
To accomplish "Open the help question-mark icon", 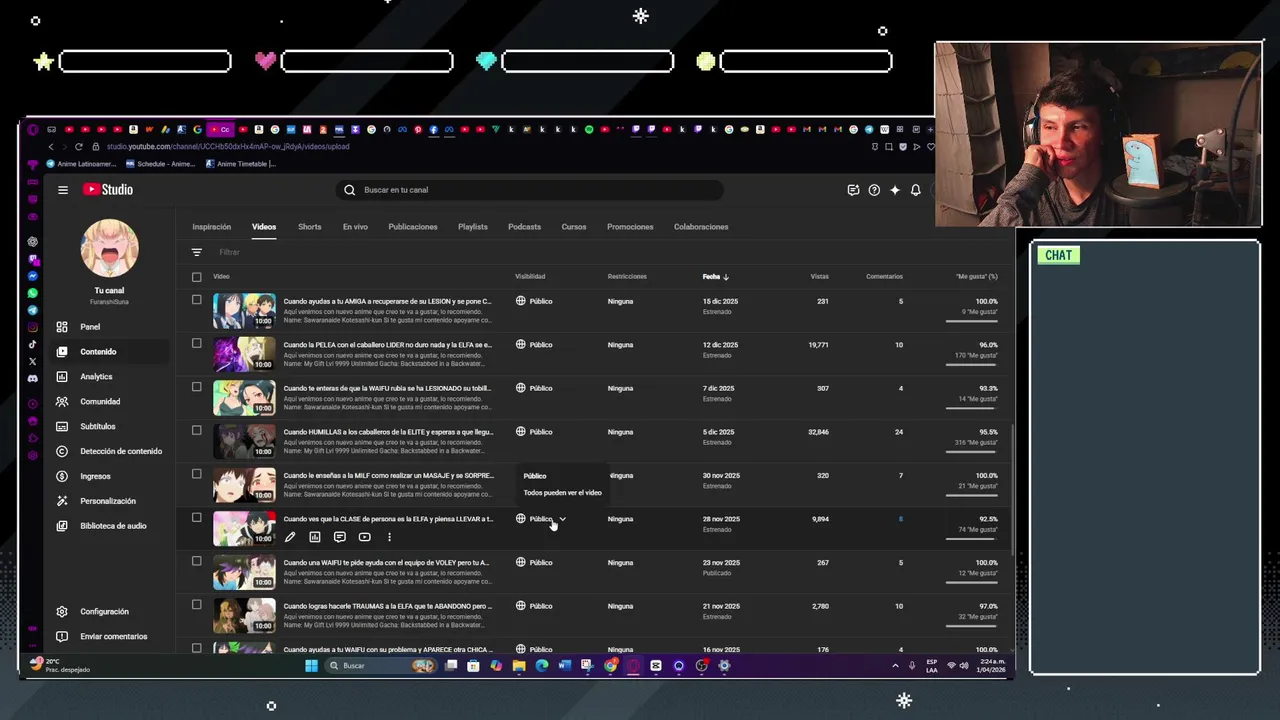I will [874, 190].
